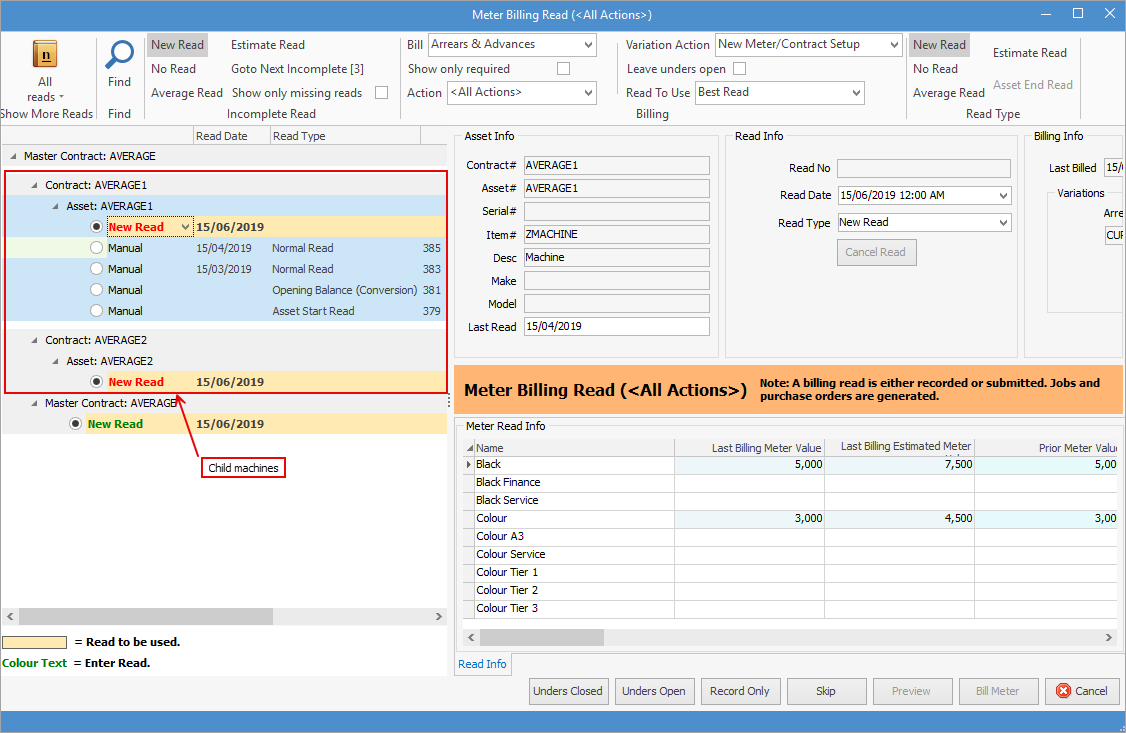This screenshot has height=733, width=1126.
Task: Expand the Black row in Meter Read Info
Action: (469, 464)
